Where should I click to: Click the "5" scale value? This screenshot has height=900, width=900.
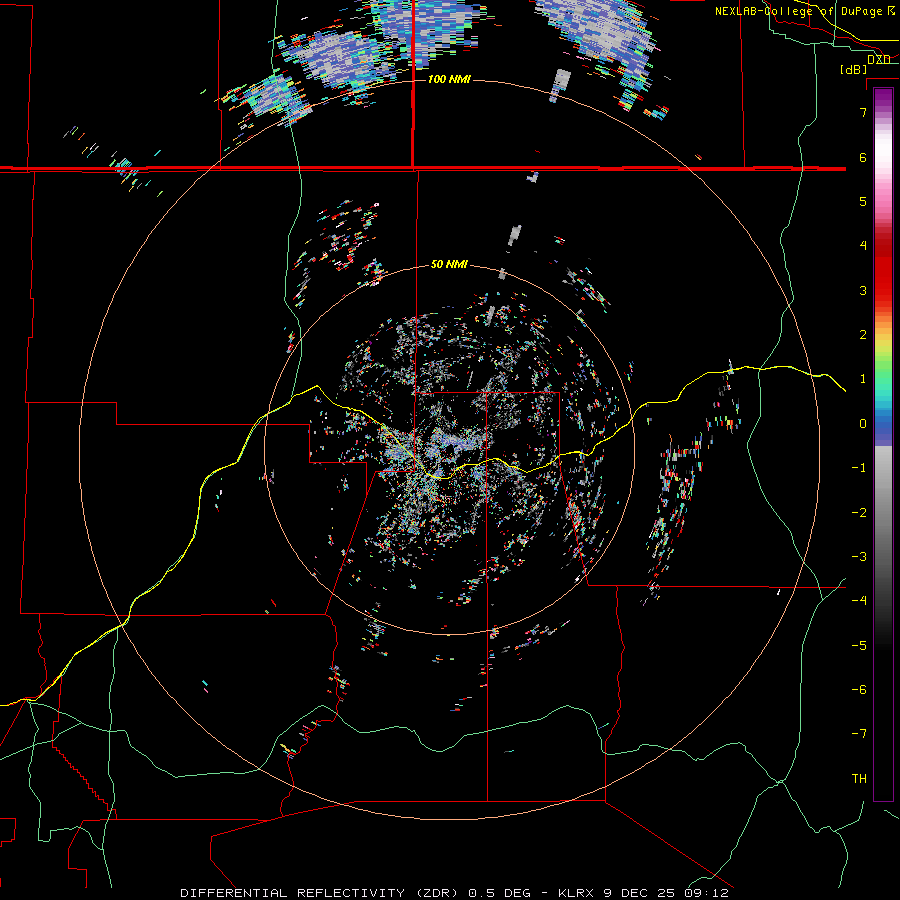(863, 201)
